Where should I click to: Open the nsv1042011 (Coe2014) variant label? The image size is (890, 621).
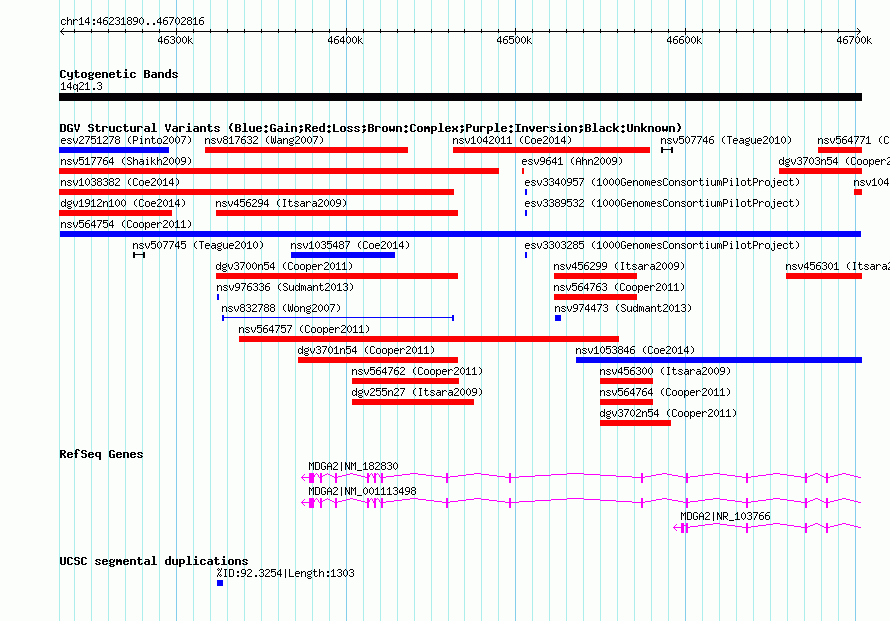pyautogui.click(x=512, y=140)
